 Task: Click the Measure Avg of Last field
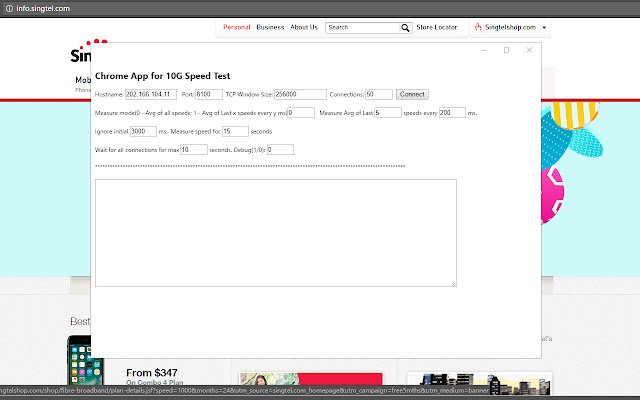[x=388, y=113]
